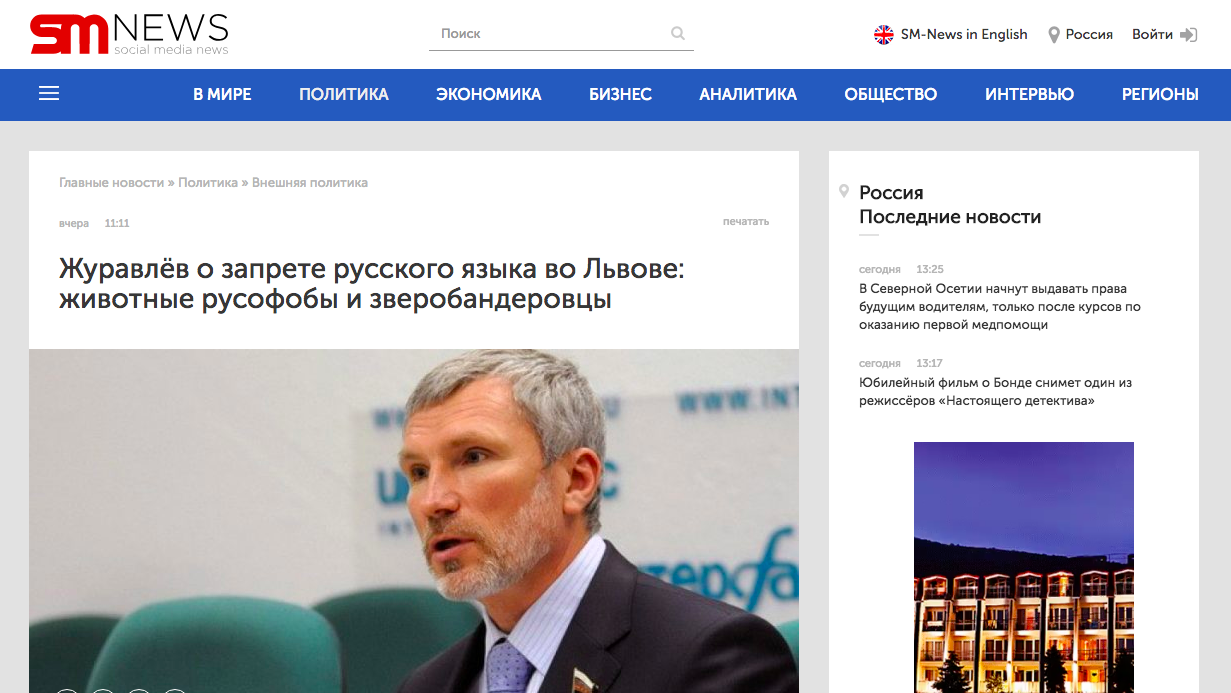Go to the ЭКОНОМИКА section
Viewport: 1231px width, 693px height.
[x=489, y=94]
